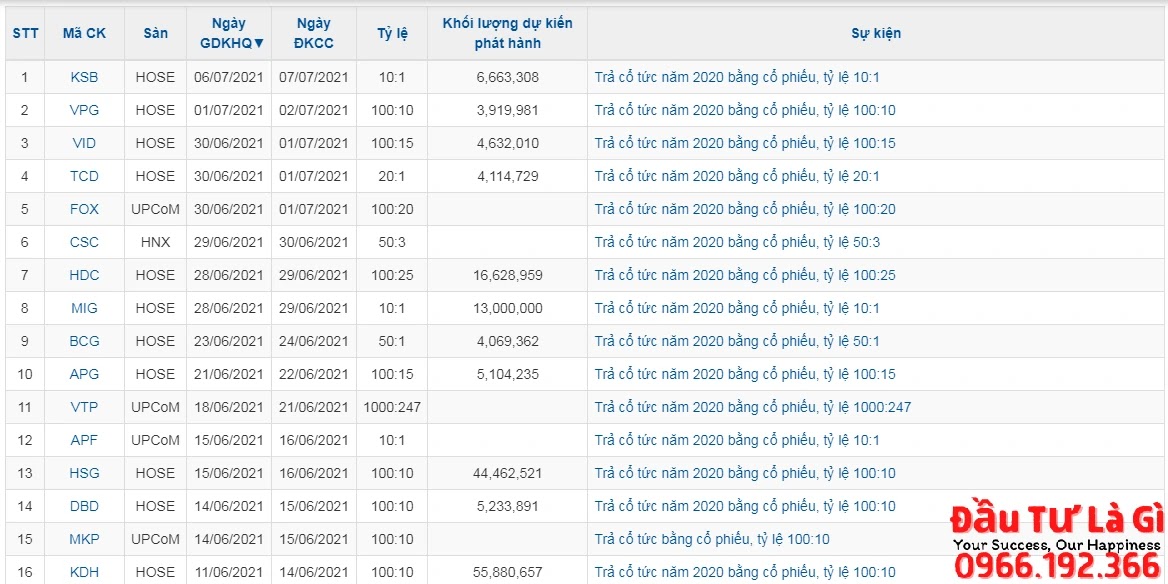1168x584 pixels.
Task: Open MKP dividend event link
Action: coord(711,539)
